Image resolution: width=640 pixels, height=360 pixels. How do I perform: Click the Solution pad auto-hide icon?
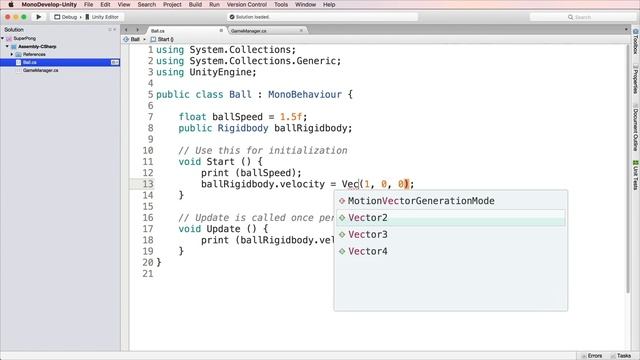click(x=110, y=29)
